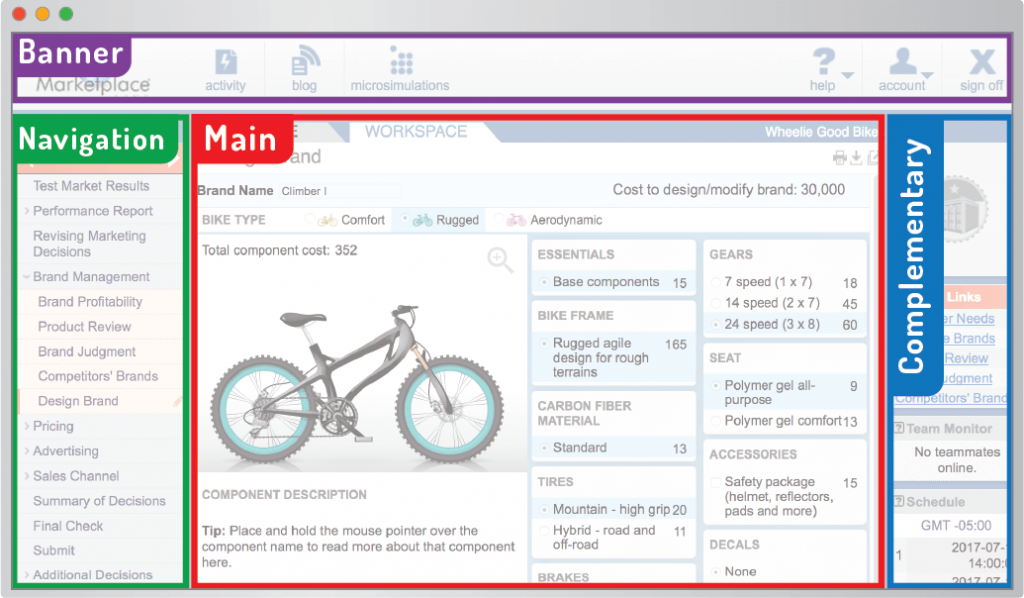Select Hybrid - road and off-road tires

point(544,530)
